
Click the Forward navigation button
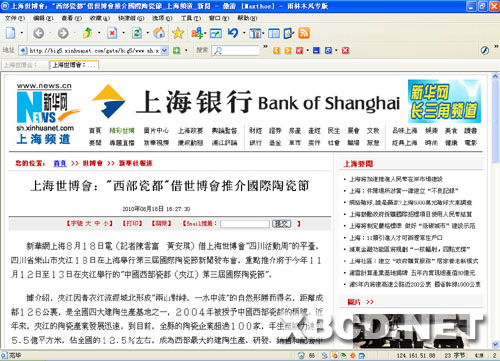pyautogui.click(x=63, y=33)
